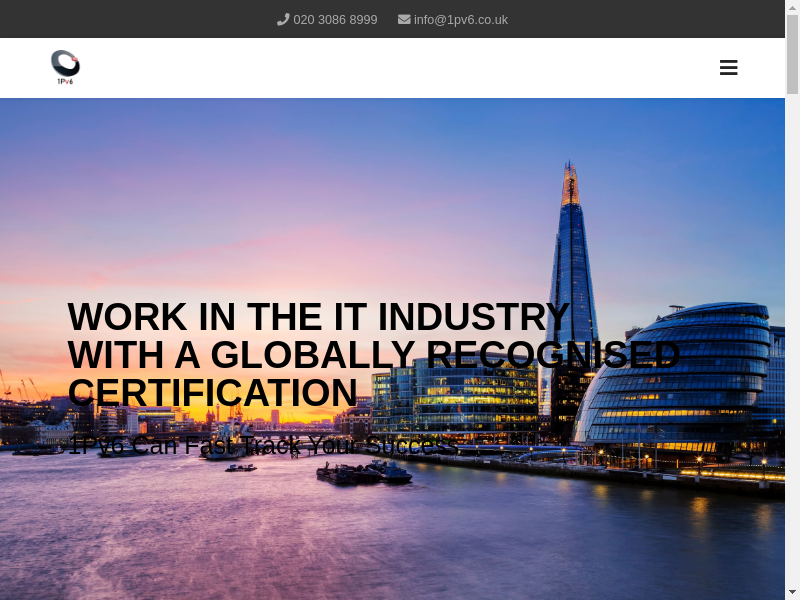800x600 pixels.
Task: Click the scrollbar down arrow
Action: coord(792,592)
